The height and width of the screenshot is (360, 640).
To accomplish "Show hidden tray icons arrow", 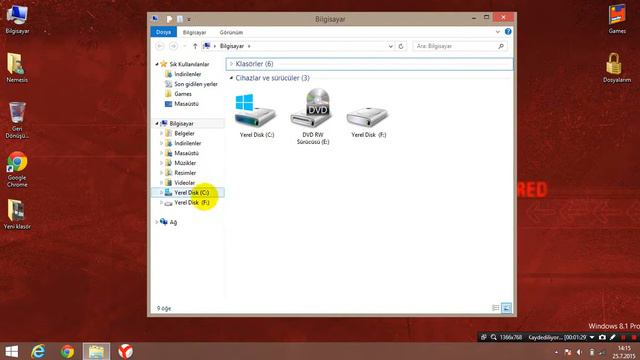I will (556, 352).
